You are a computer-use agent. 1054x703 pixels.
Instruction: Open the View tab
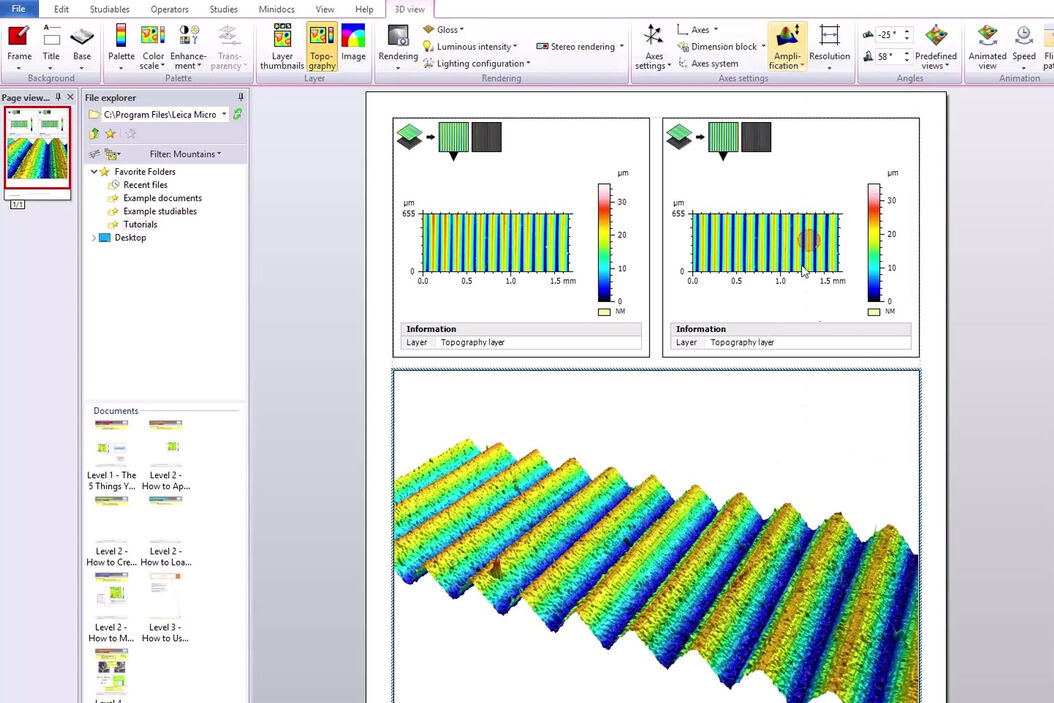(x=325, y=9)
